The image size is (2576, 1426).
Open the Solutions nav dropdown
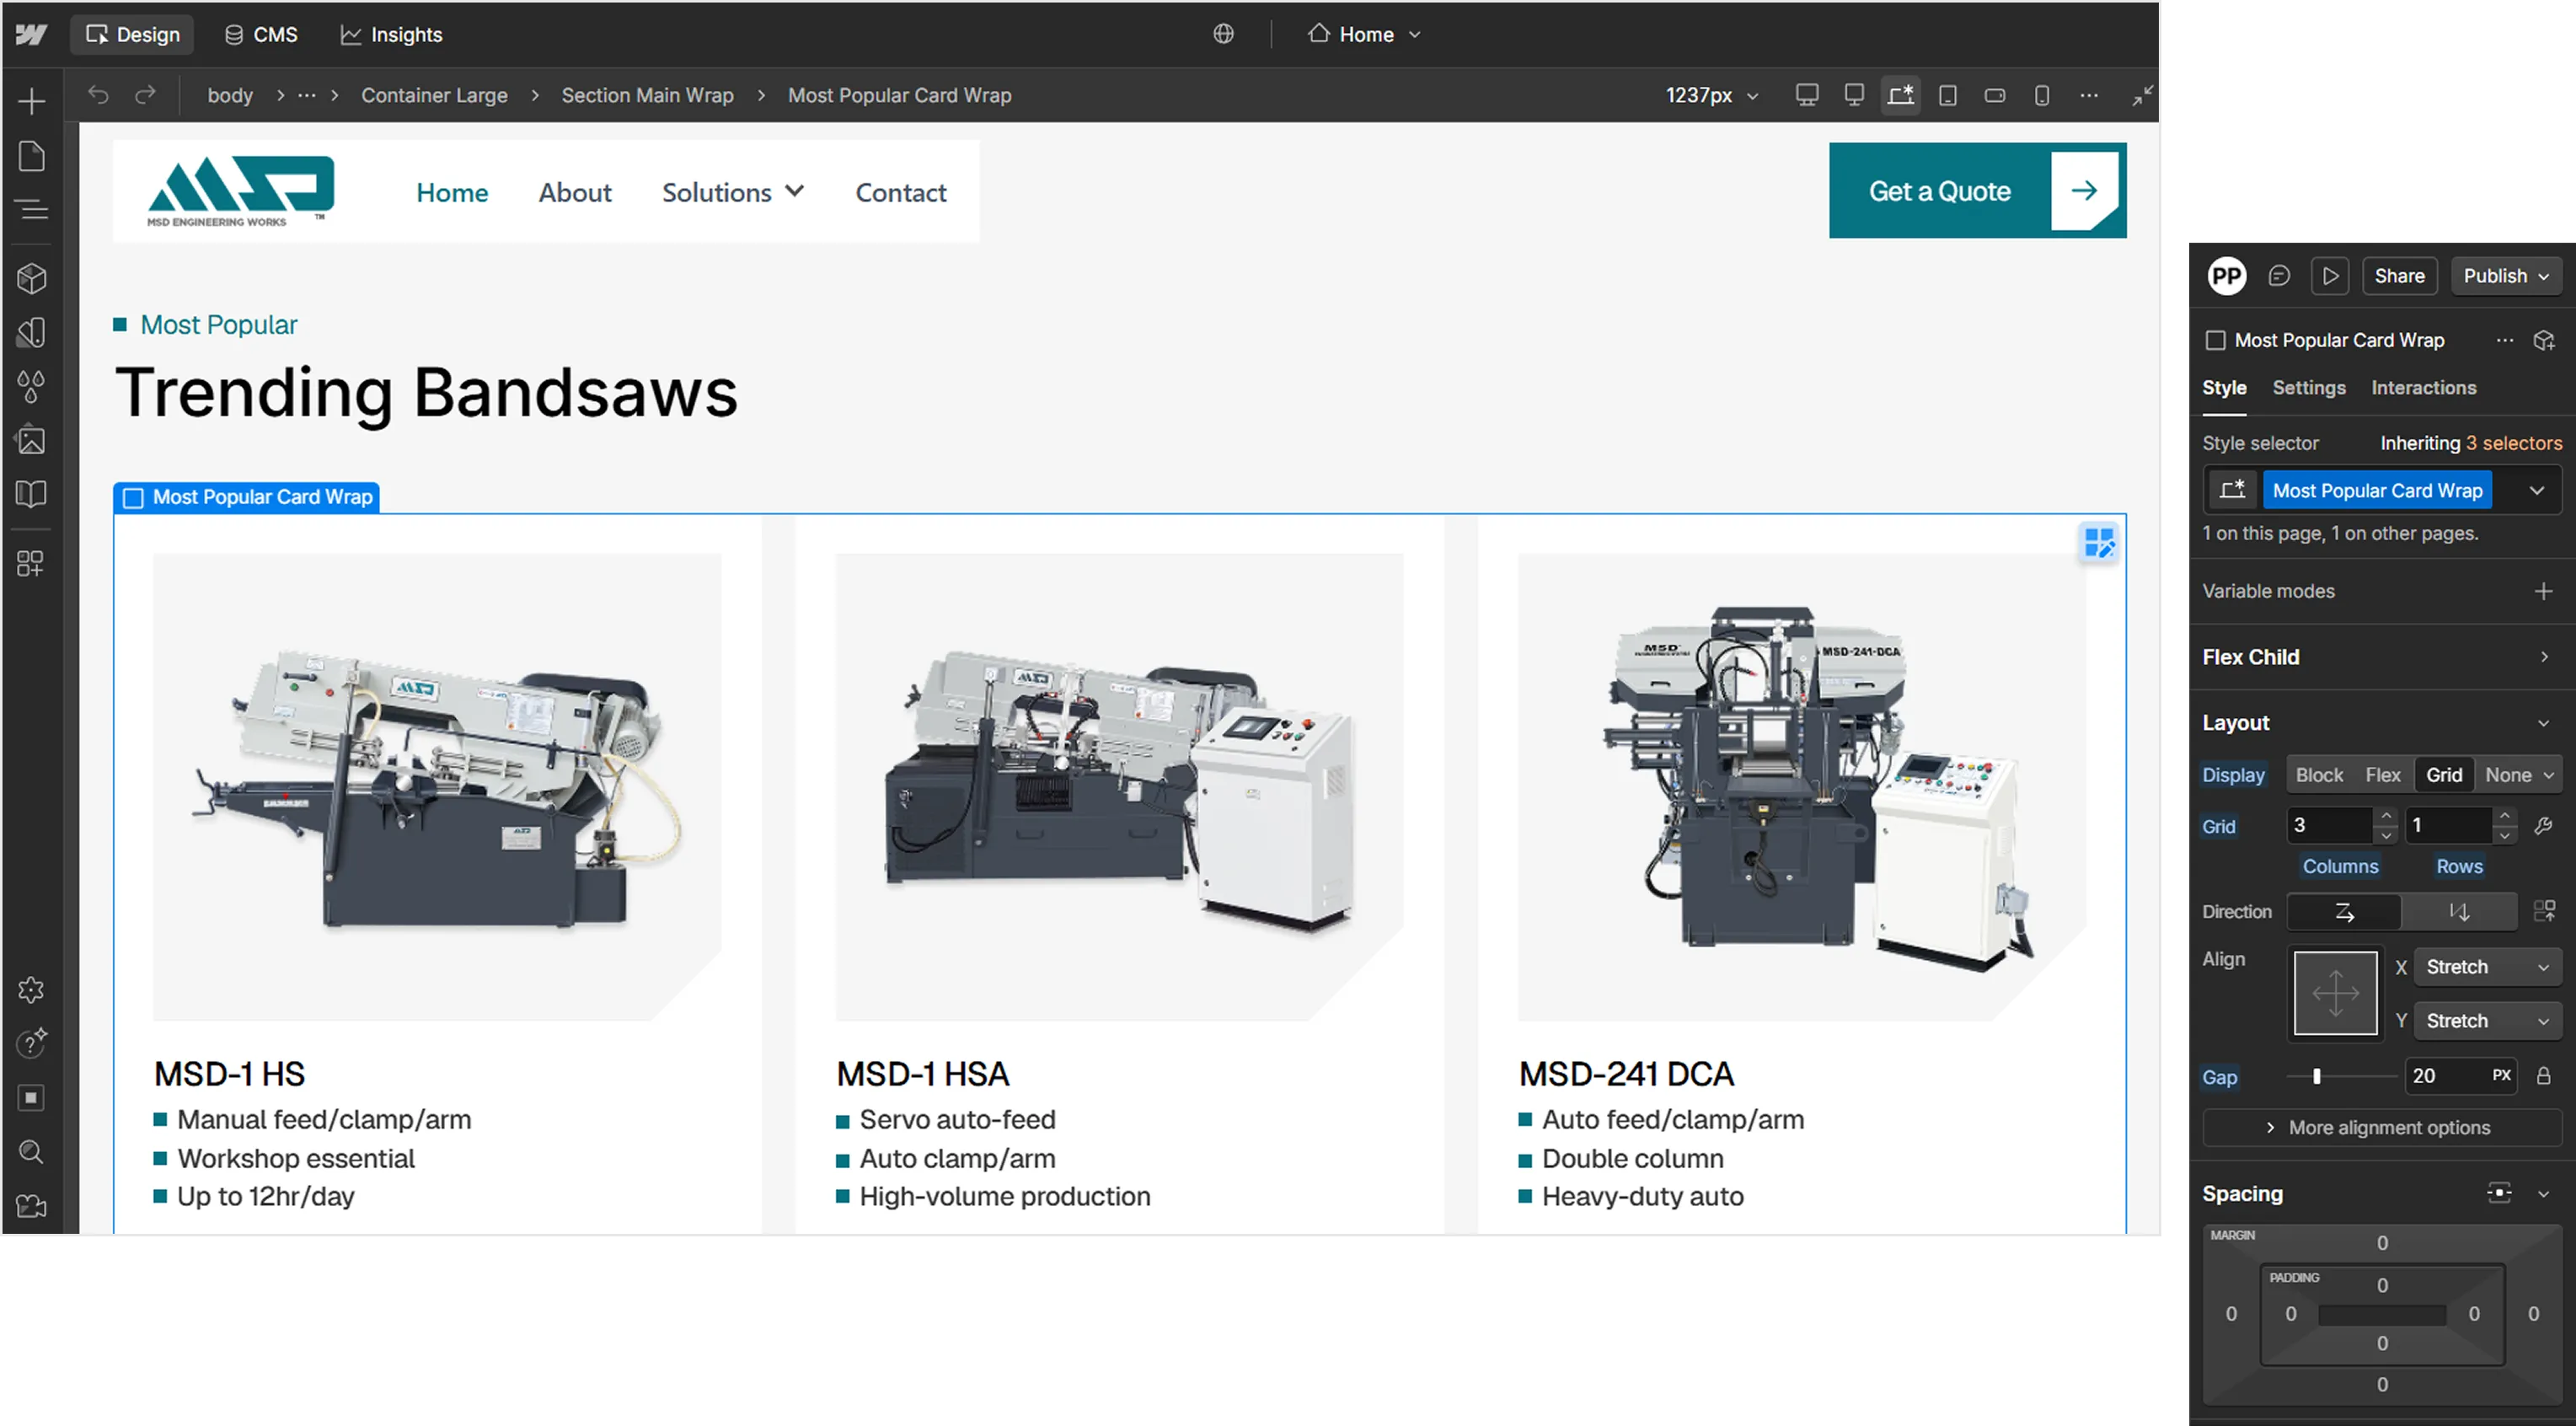click(733, 192)
